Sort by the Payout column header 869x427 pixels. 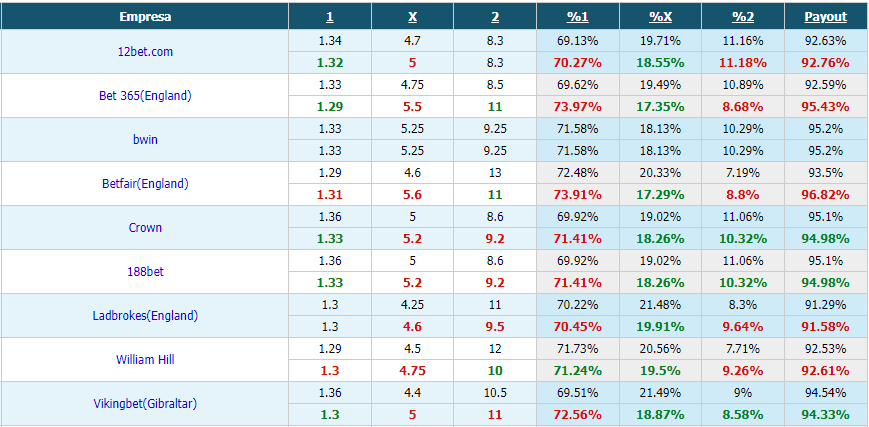[826, 17]
